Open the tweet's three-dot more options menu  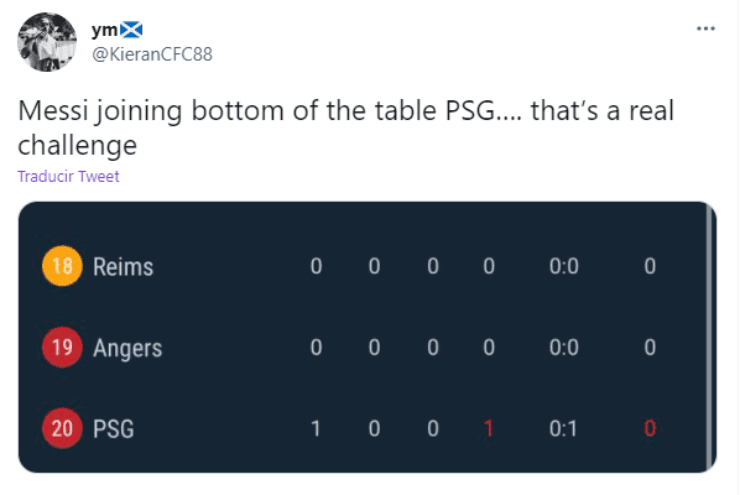tap(706, 28)
